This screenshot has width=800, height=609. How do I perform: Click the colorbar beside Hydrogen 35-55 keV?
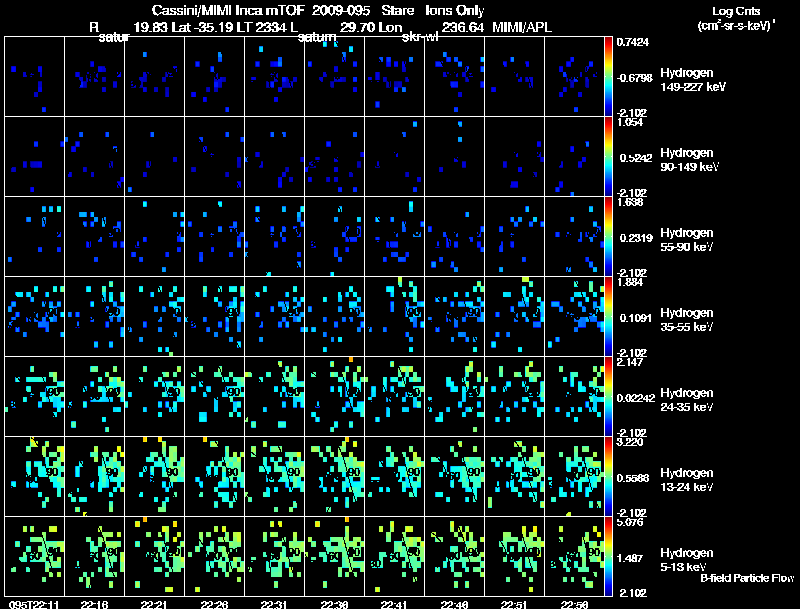[608, 317]
